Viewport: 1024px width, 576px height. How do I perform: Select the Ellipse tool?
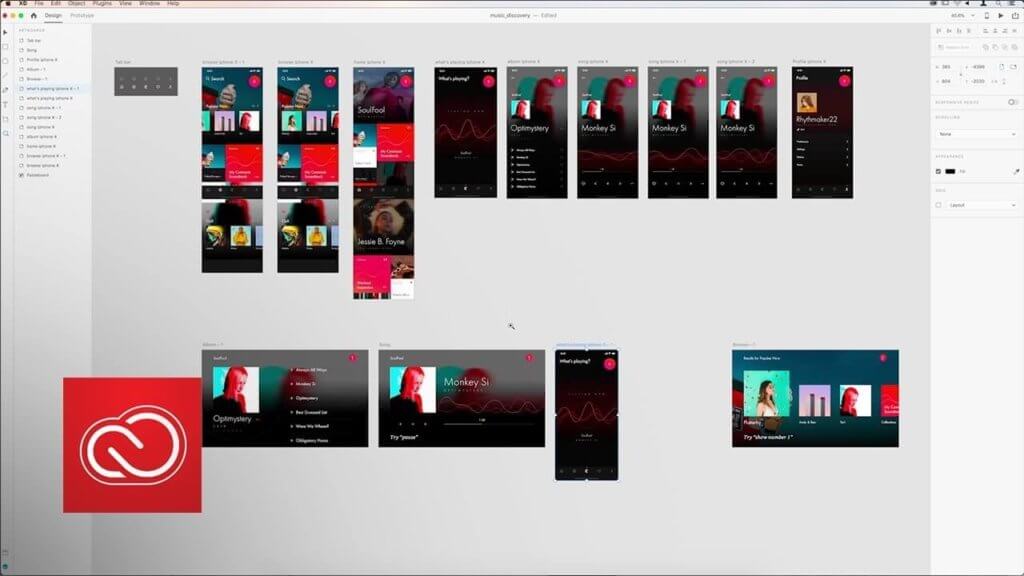(x=5, y=61)
